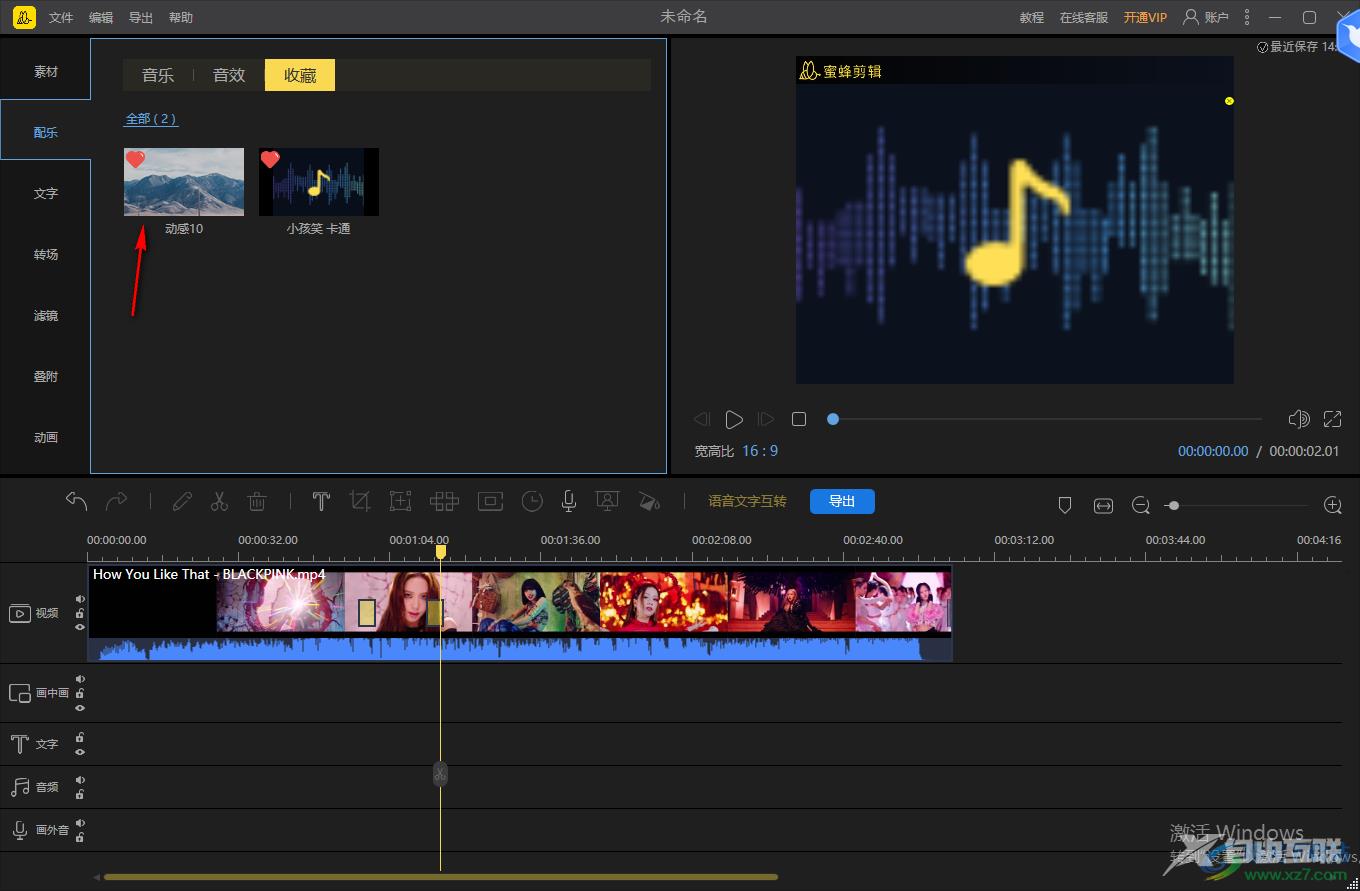Zoom in the timeline
1360x891 pixels.
click(1332, 505)
